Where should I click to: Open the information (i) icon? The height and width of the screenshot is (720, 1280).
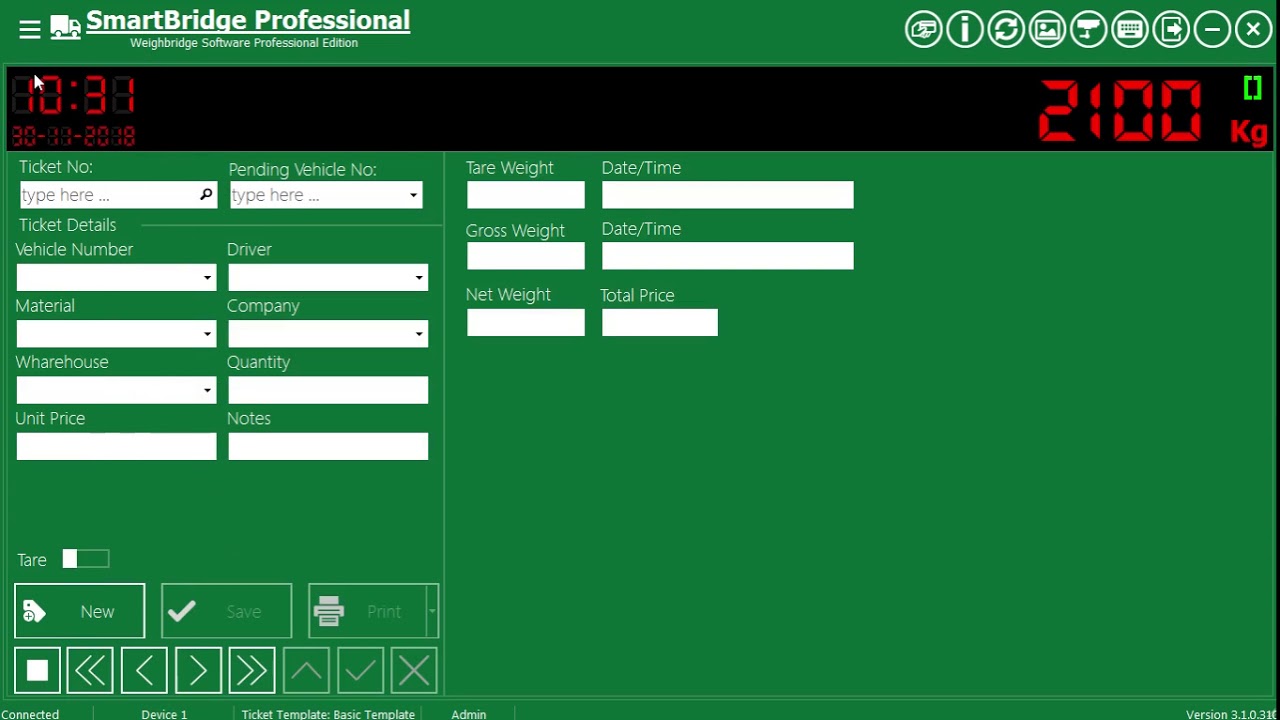(965, 30)
